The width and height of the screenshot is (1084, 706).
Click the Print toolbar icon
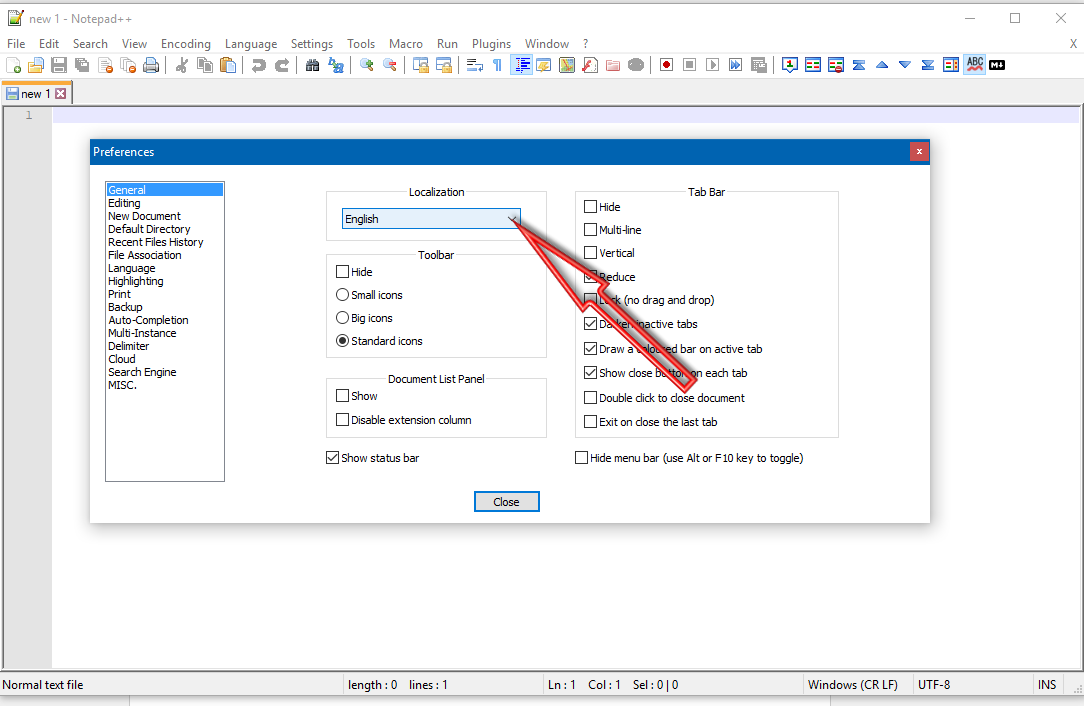coord(151,65)
